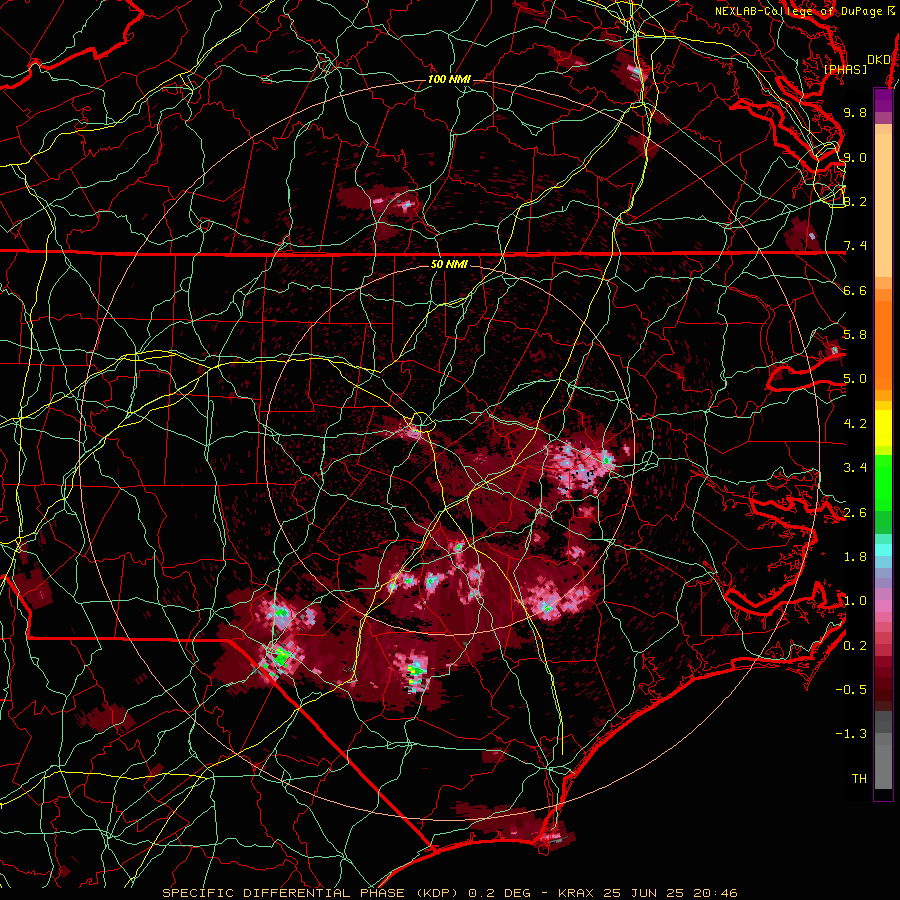Click the -1.3 value on color scale
The width and height of the screenshot is (900, 900).
[851, 734]
